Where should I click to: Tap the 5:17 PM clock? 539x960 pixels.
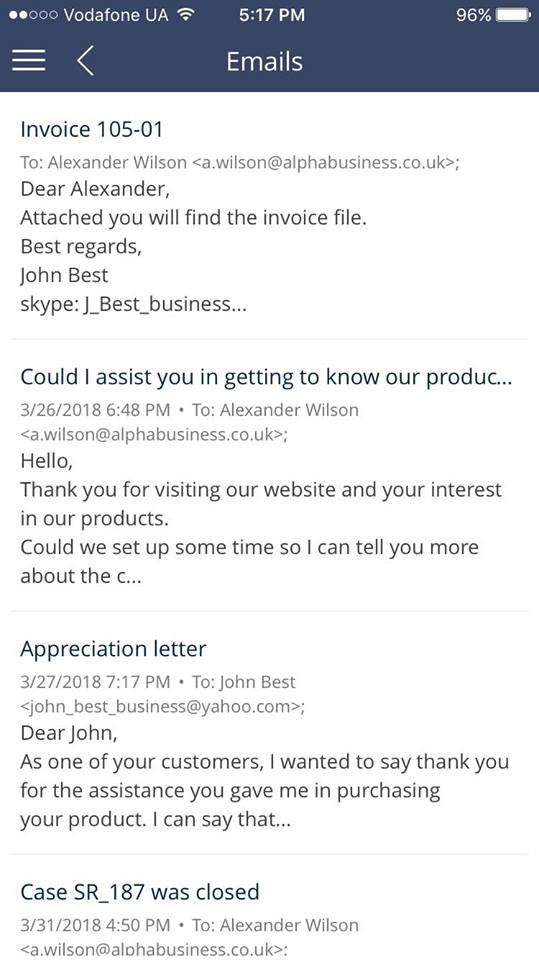tap(272, 15)
